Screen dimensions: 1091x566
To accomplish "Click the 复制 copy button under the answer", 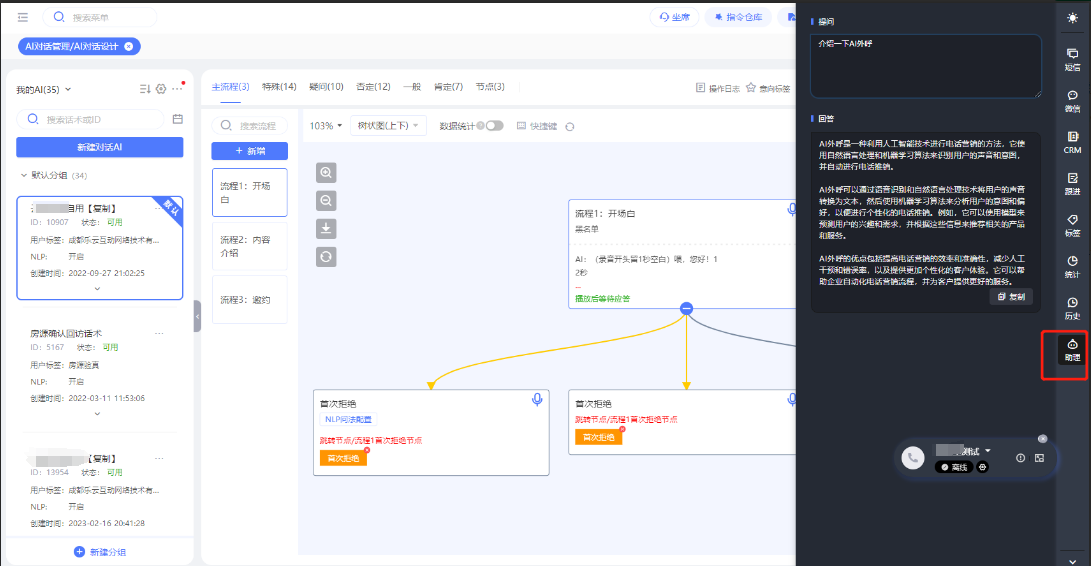I will (1011, 297).
